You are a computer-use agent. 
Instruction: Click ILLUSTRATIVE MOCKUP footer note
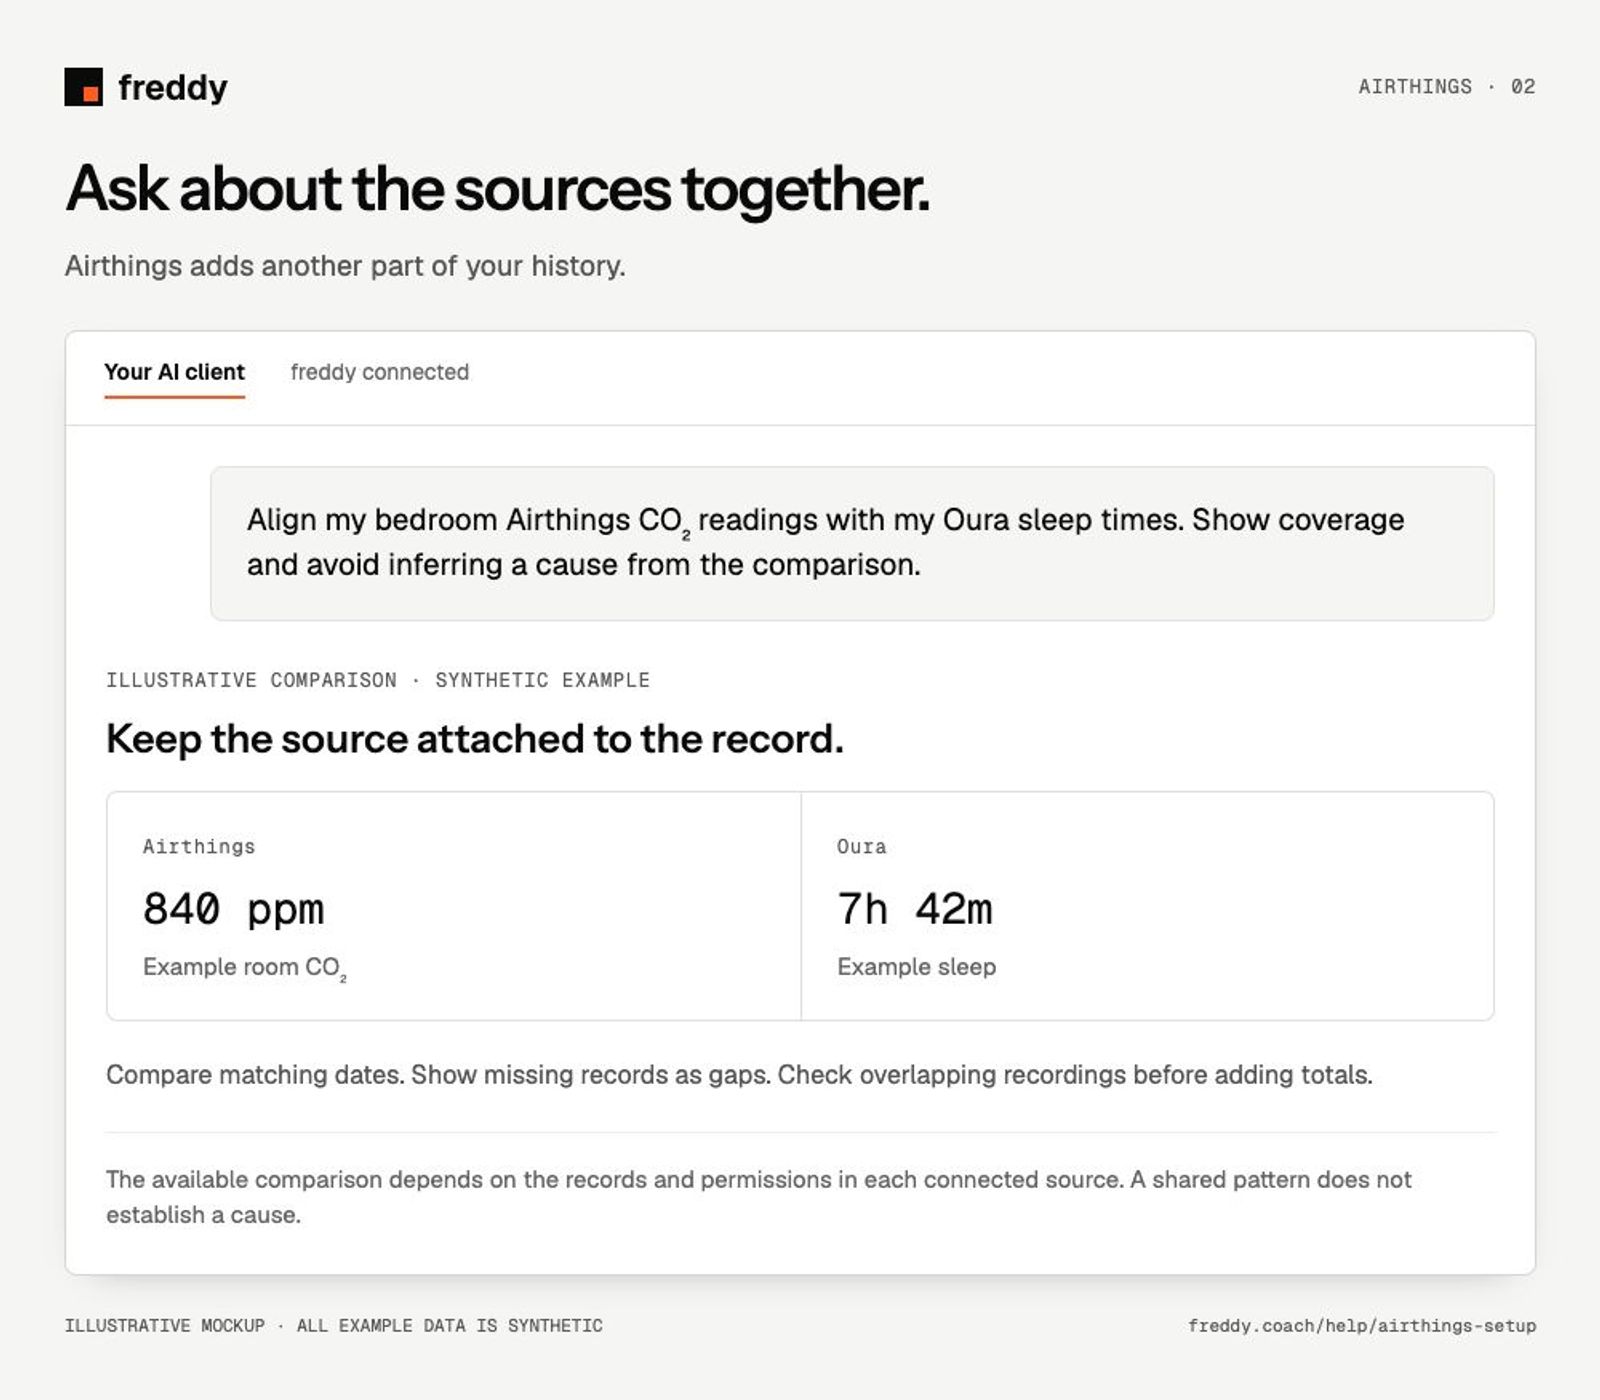[x=334, y=1326]
